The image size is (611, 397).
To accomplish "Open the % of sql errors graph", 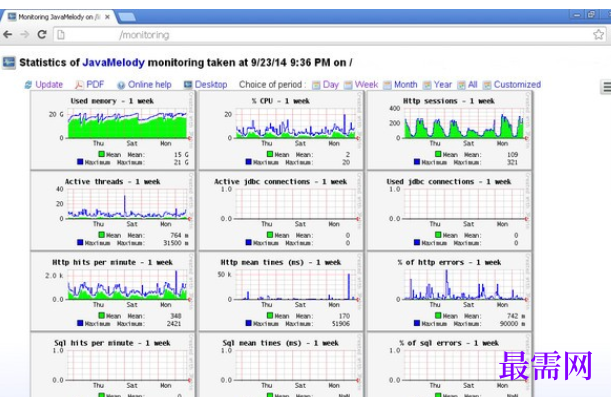I will pyautogui.click(x=449, y=365).
